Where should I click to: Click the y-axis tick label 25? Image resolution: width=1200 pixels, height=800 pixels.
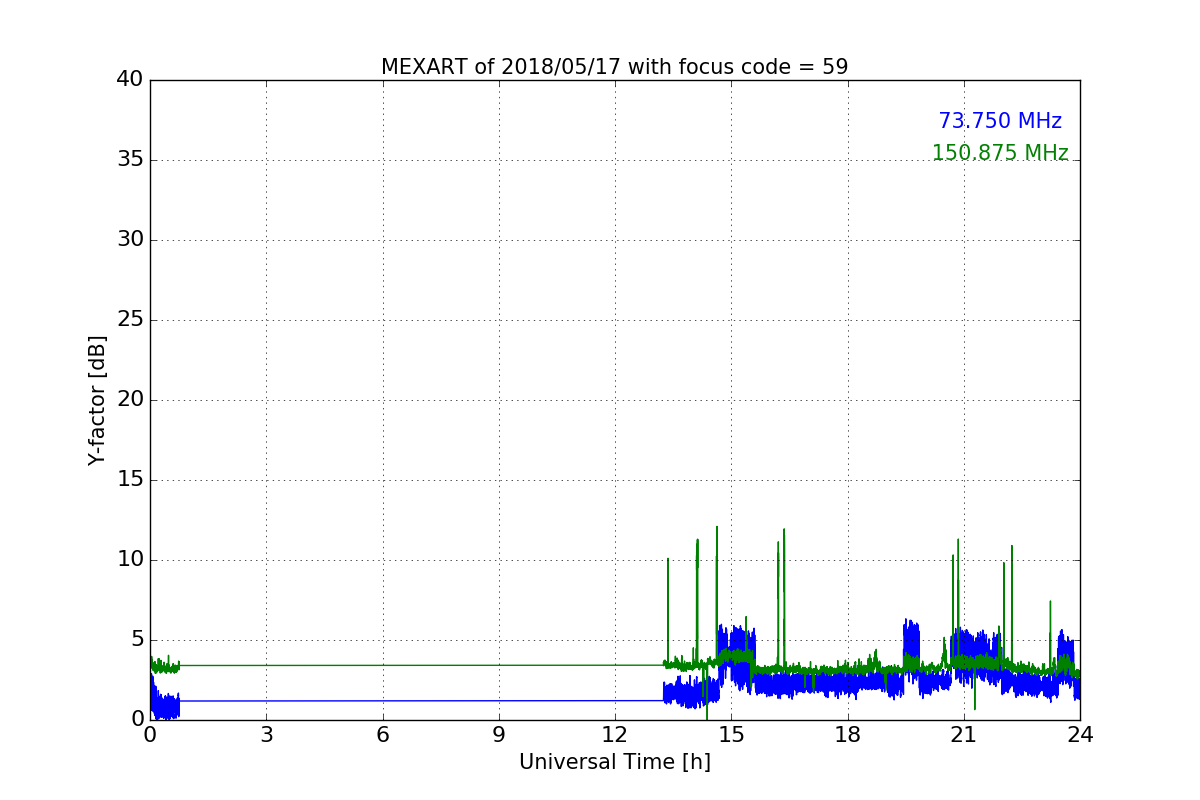click(x=130, y=320)
